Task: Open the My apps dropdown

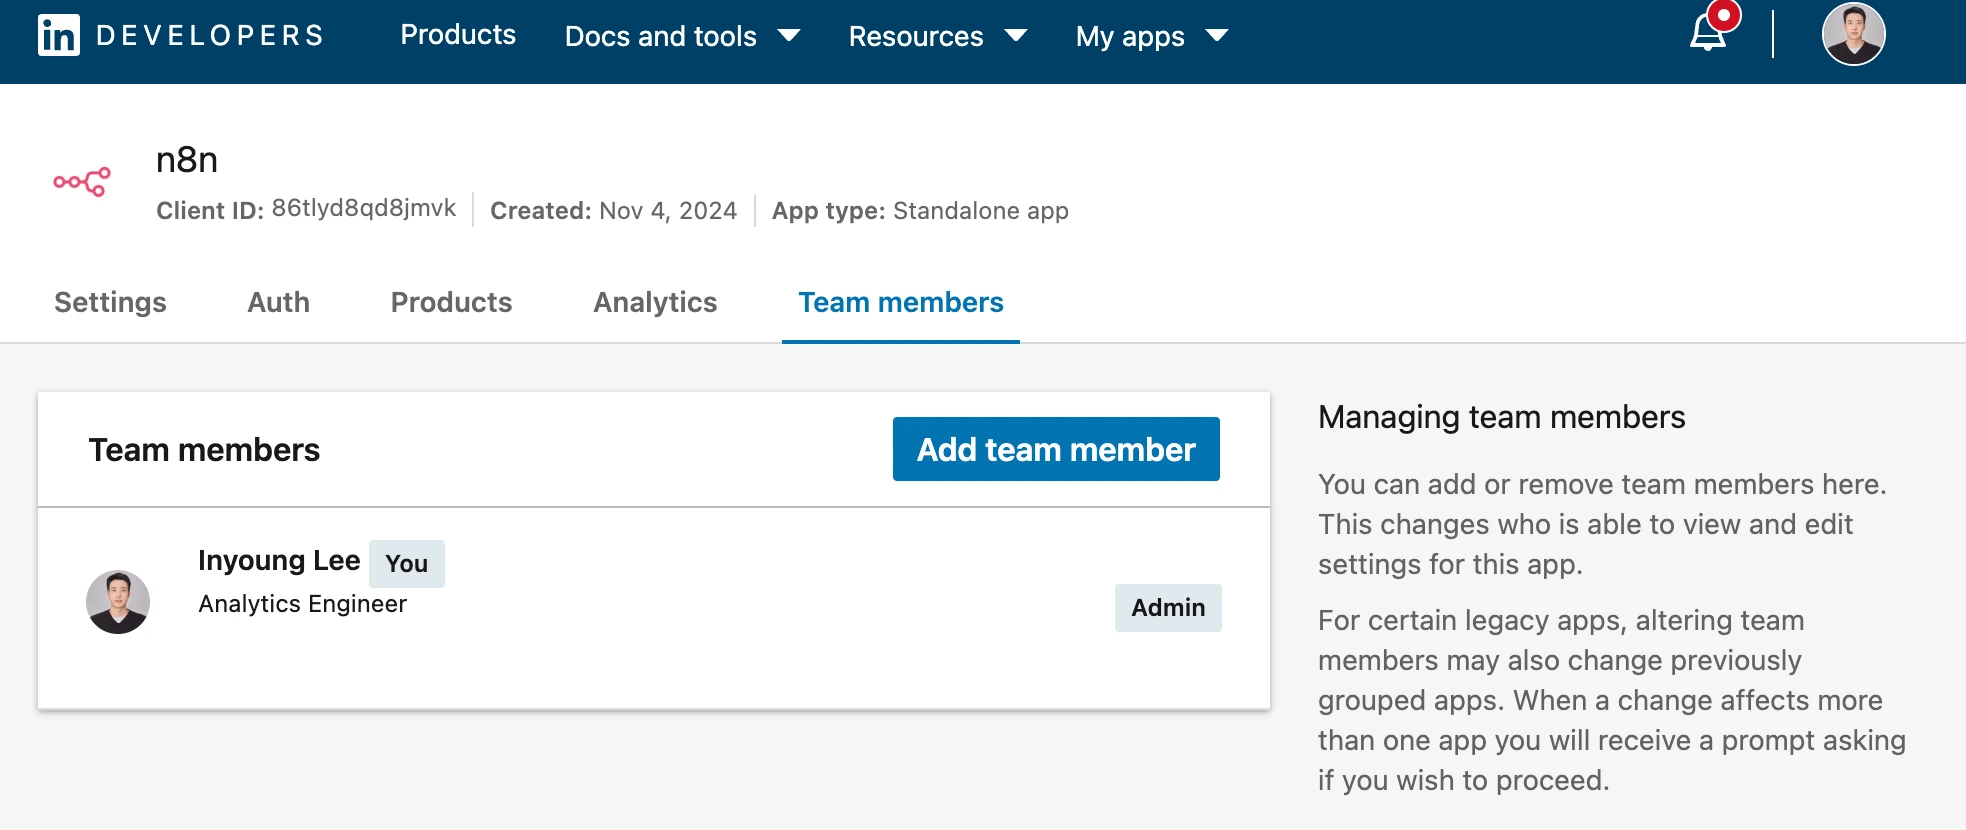Action: 1151,36
